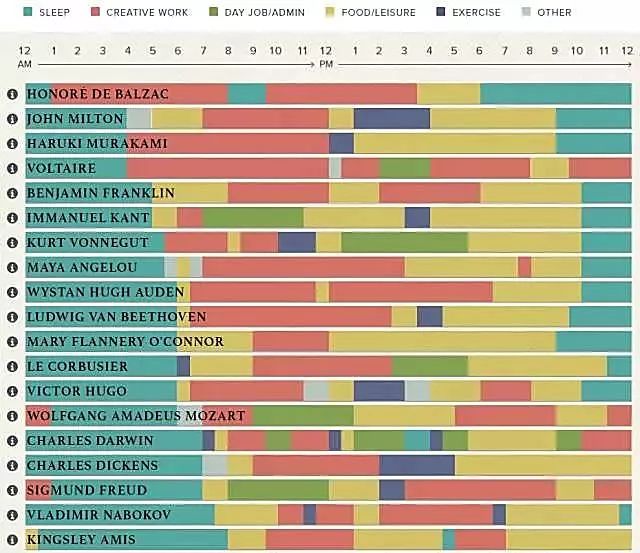The height and width of the screenshot is (553, 640).
Task: Select the EXERCISE legend label
Action: click(476, 12)
